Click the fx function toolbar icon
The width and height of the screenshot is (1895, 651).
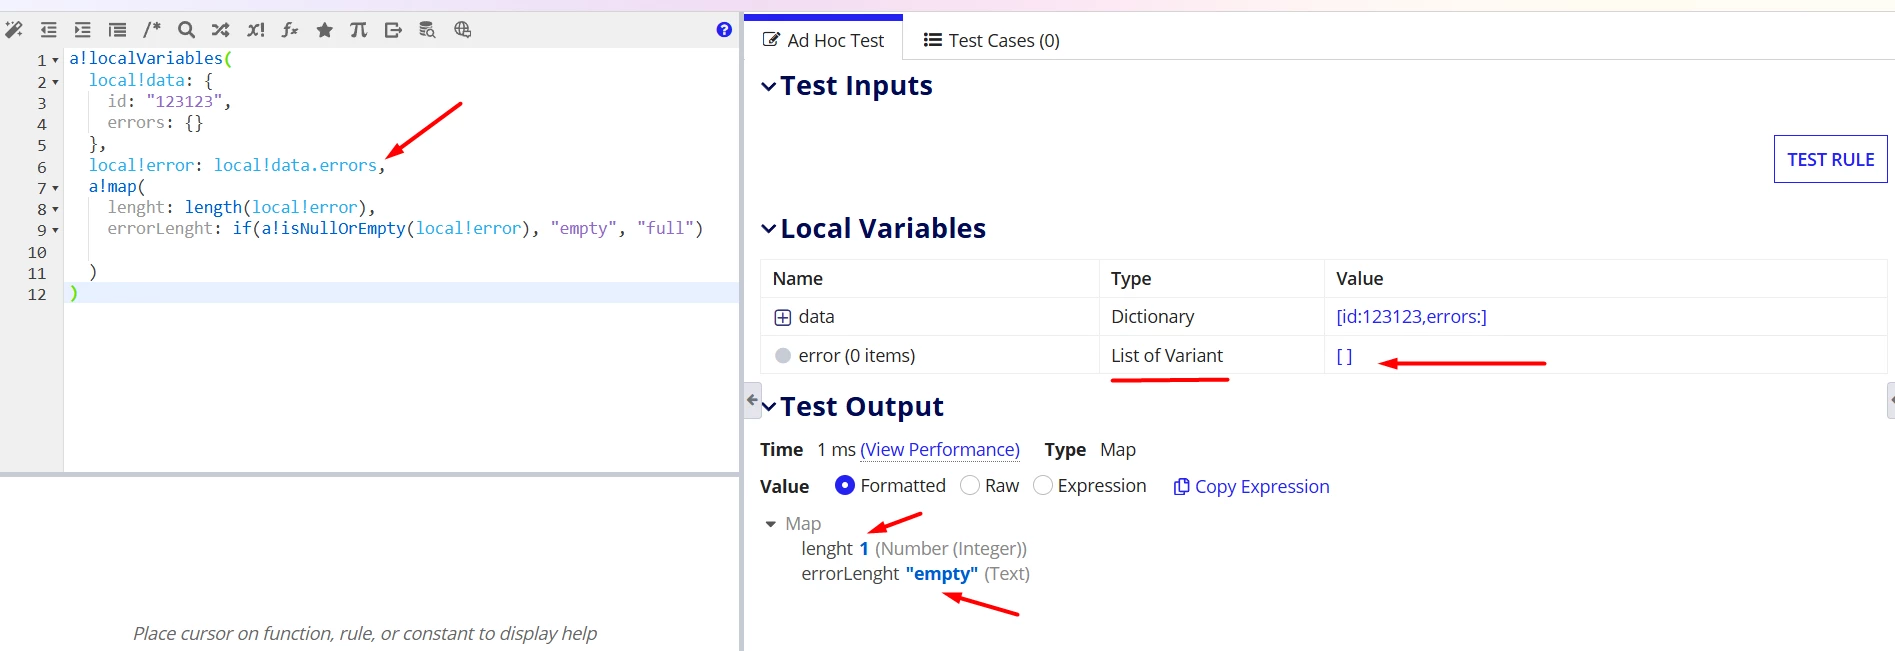click(290, 30)
